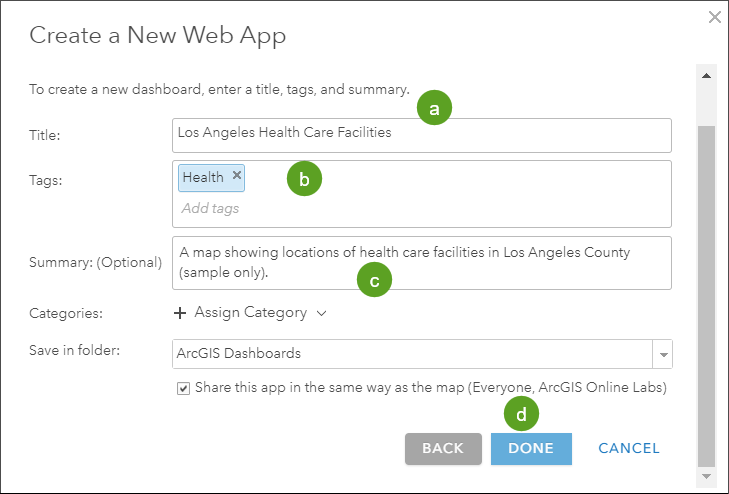Select the ArcGIS Dashboards folder field
This screenshot has width=729, height=494.
(x=410, y=354)
